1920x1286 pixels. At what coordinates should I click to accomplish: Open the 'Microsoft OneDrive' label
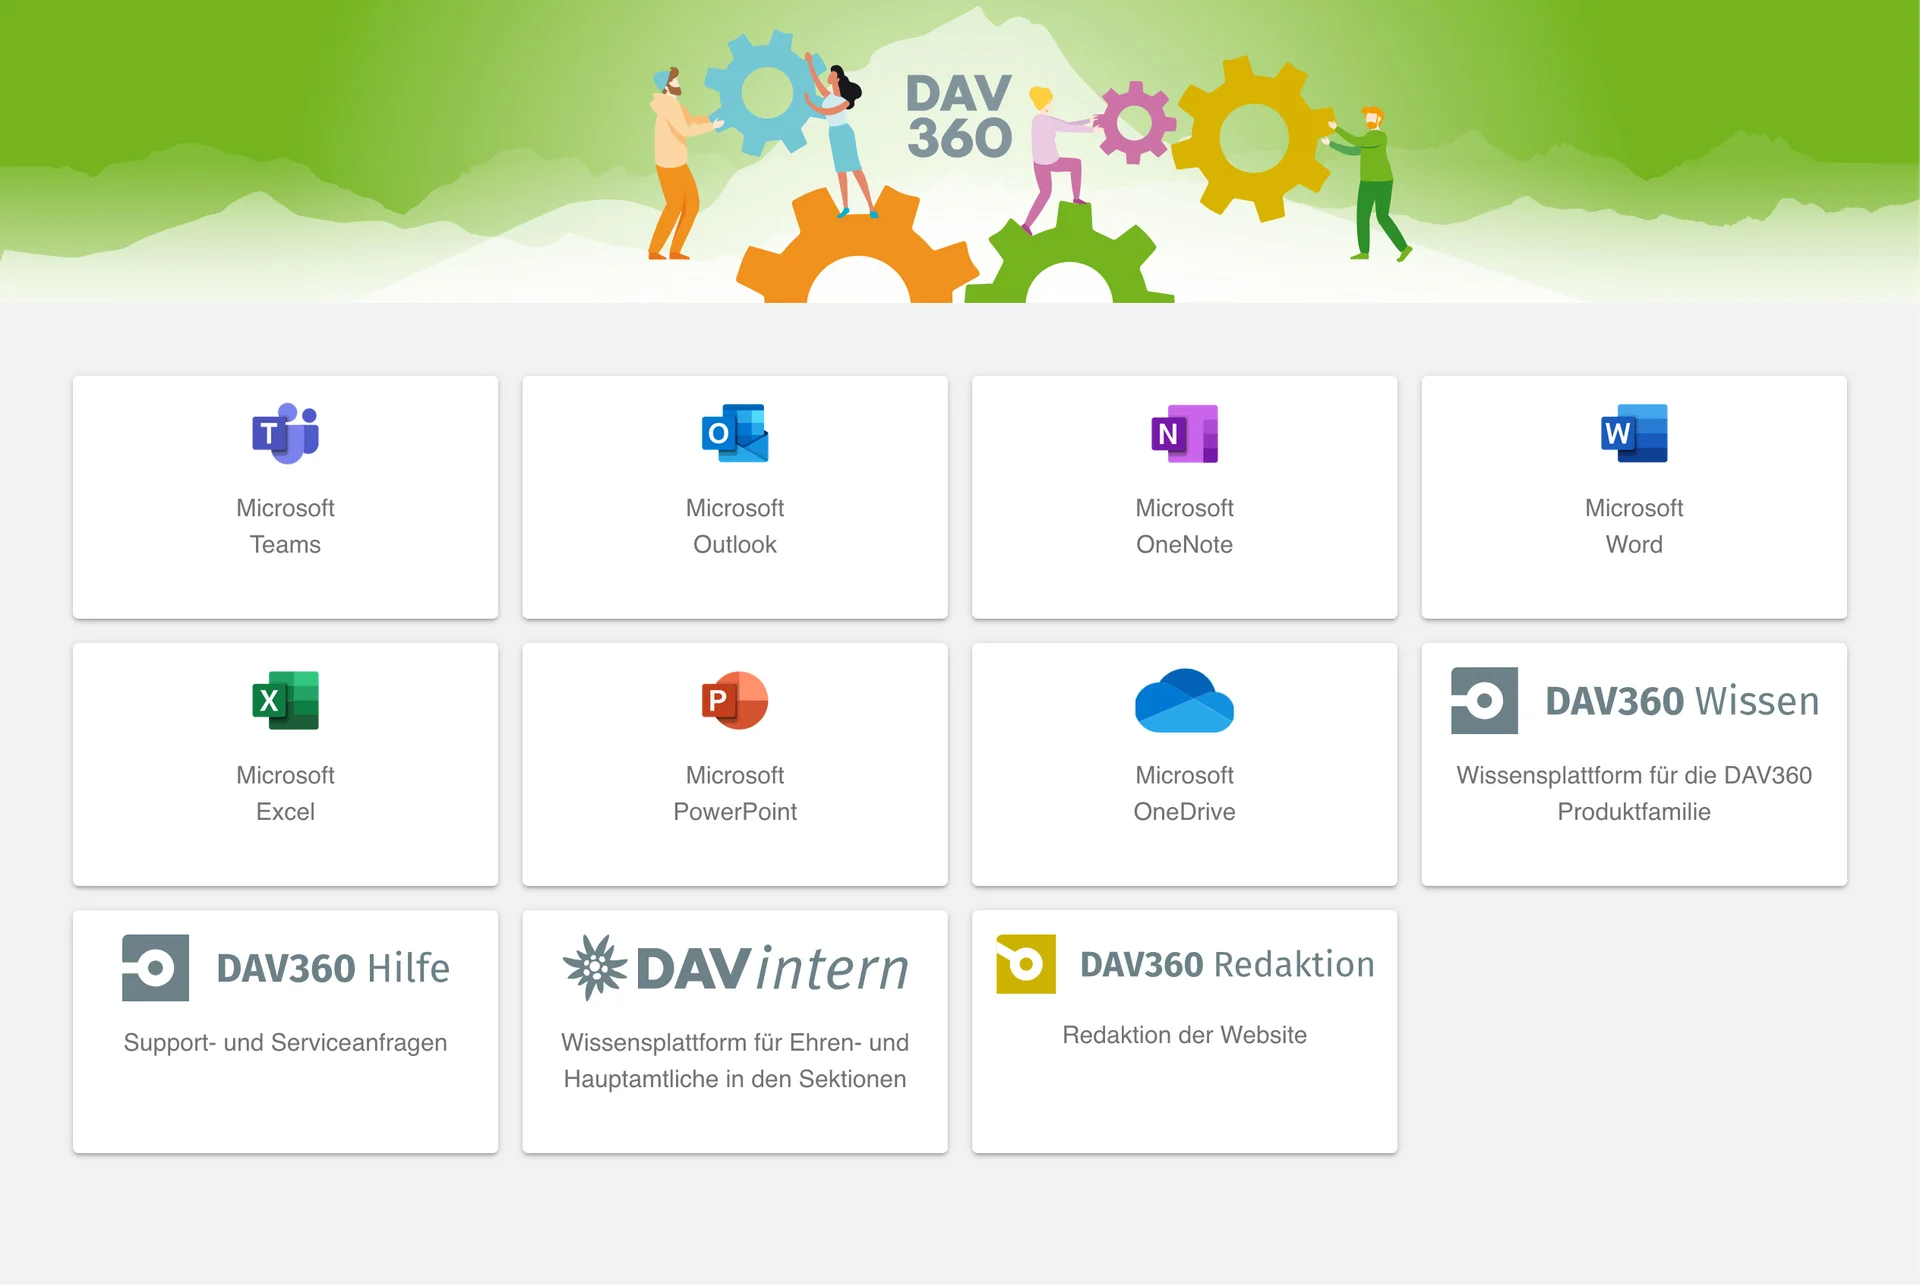point(1184,793)
